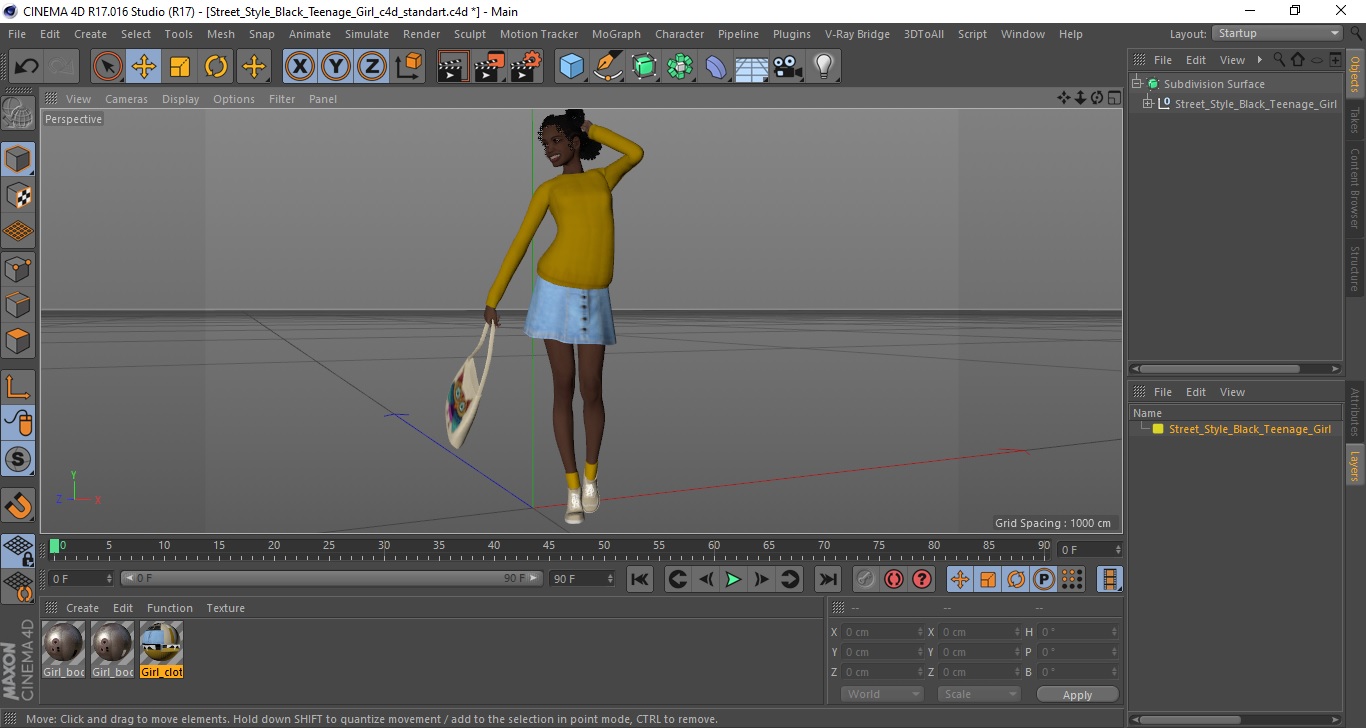1366x728 pixels.
Task: Play animation forward
Action: [733, 579]
